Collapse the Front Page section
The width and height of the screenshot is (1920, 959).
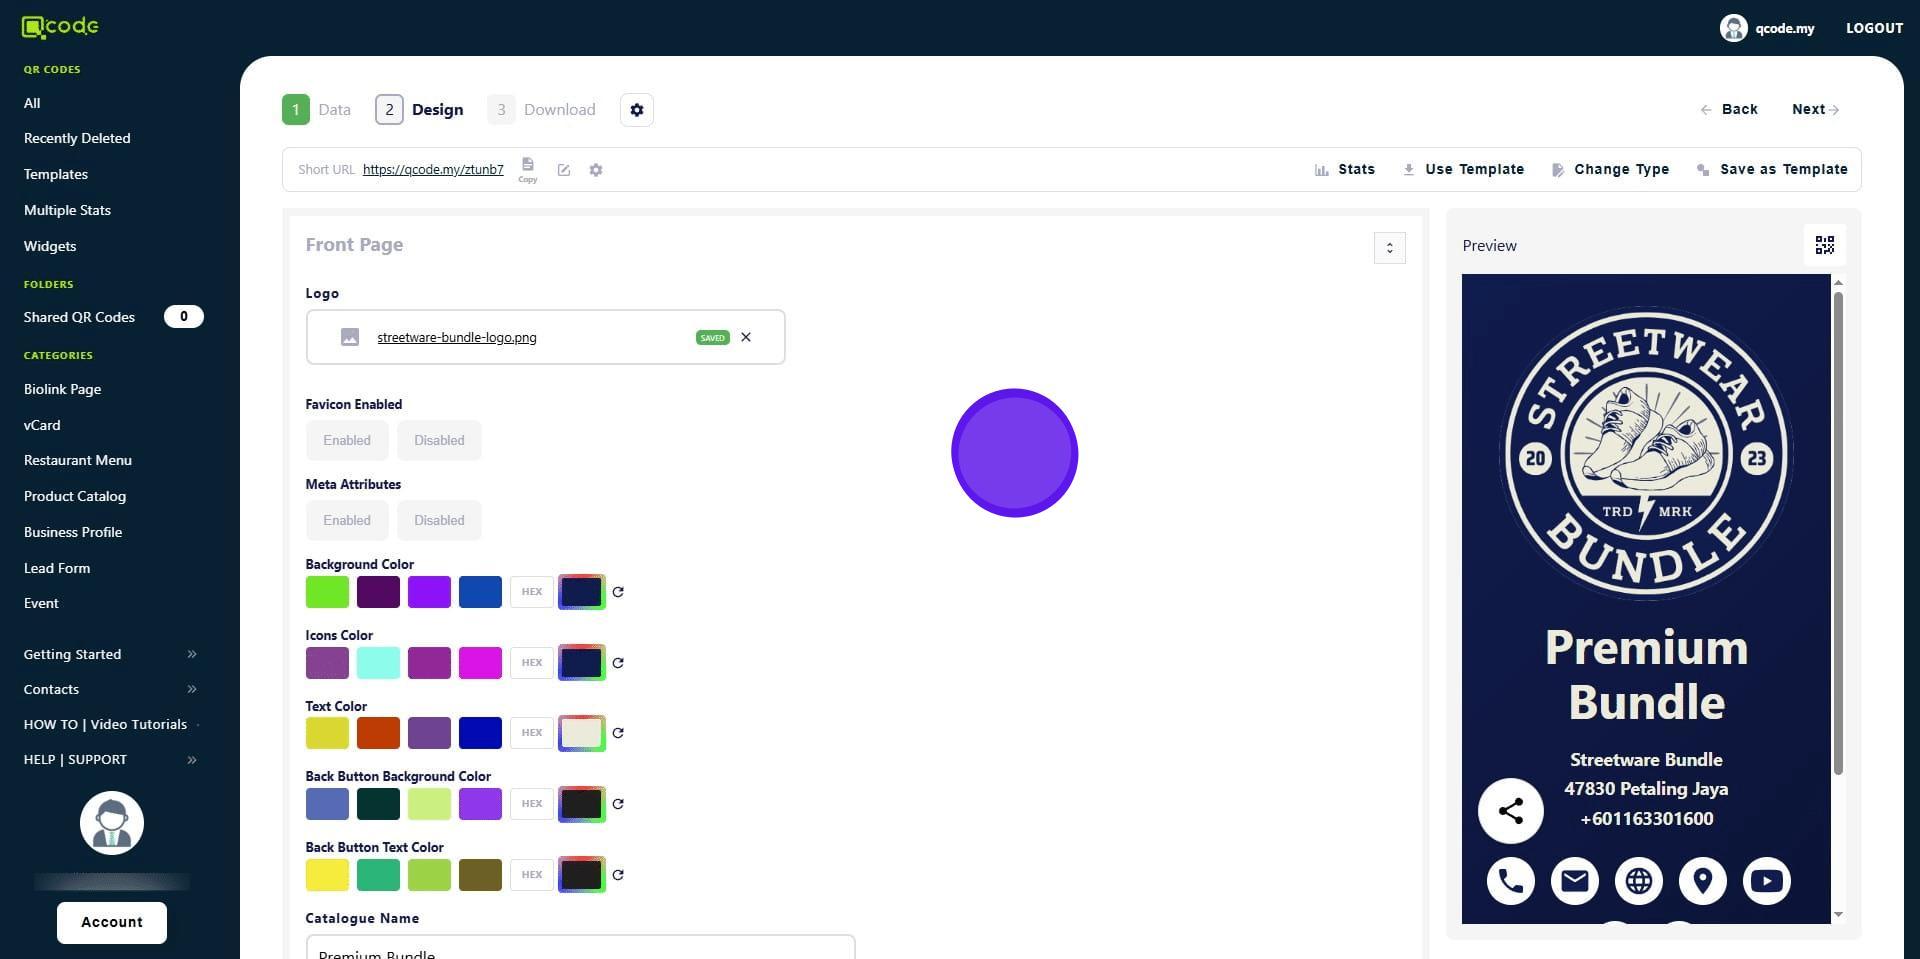coord(1389,248)
